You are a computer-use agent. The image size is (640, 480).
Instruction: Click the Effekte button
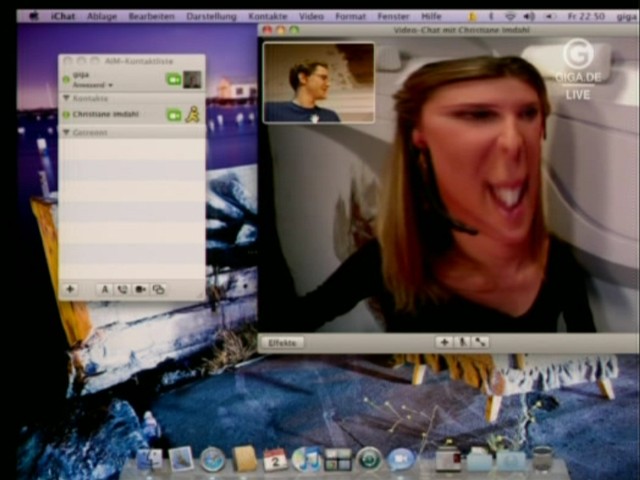tap(282, 342)
